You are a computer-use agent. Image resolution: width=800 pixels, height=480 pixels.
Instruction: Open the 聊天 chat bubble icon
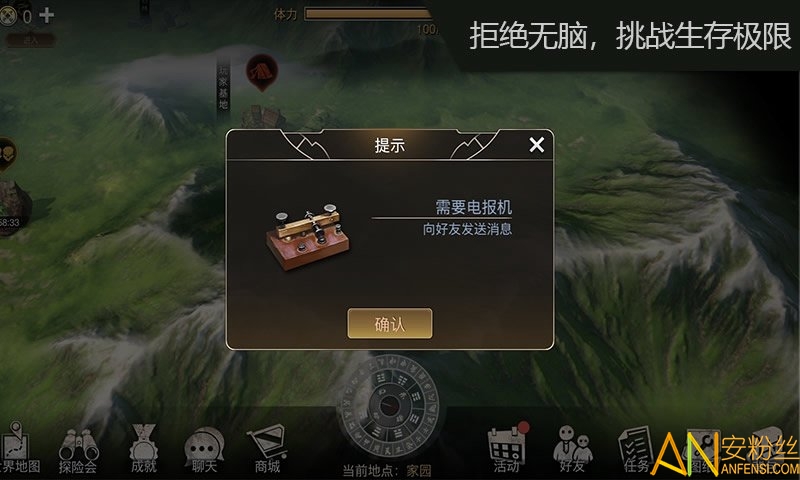click(204, 450)
